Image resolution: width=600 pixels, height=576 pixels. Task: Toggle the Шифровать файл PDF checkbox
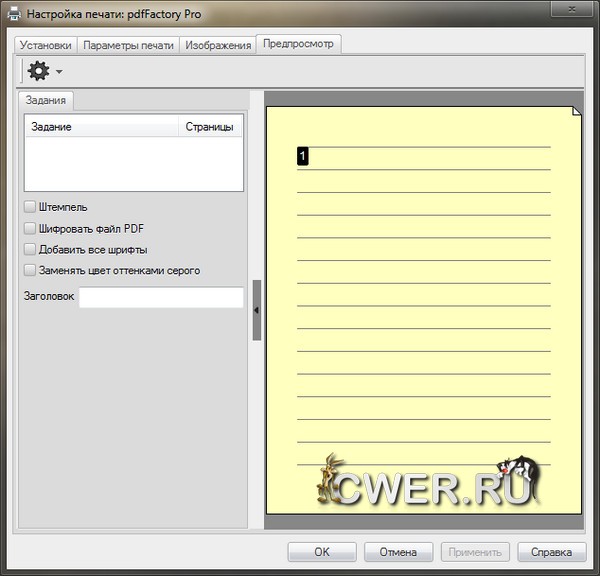[30, 228]
